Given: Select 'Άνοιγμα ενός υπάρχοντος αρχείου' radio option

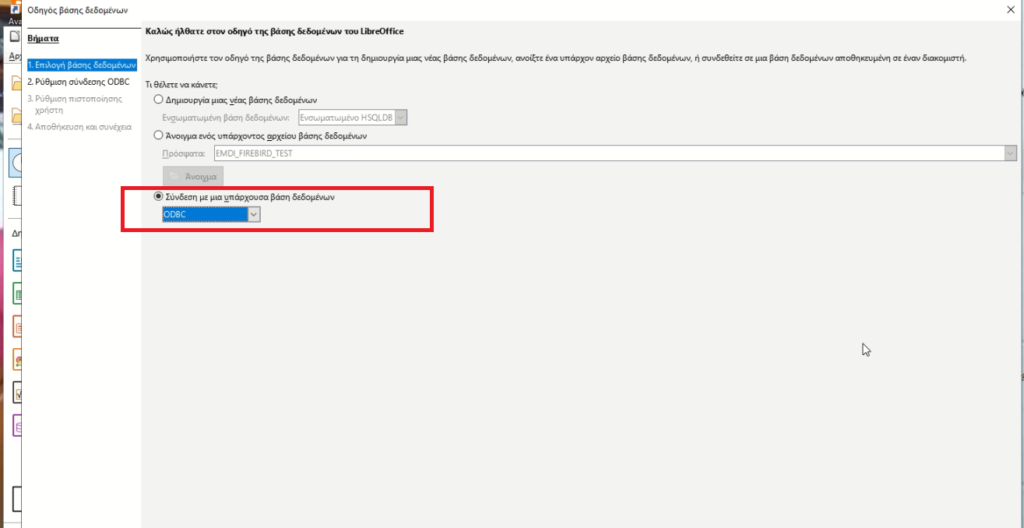Looking at the screenshot, I should 157,134.
